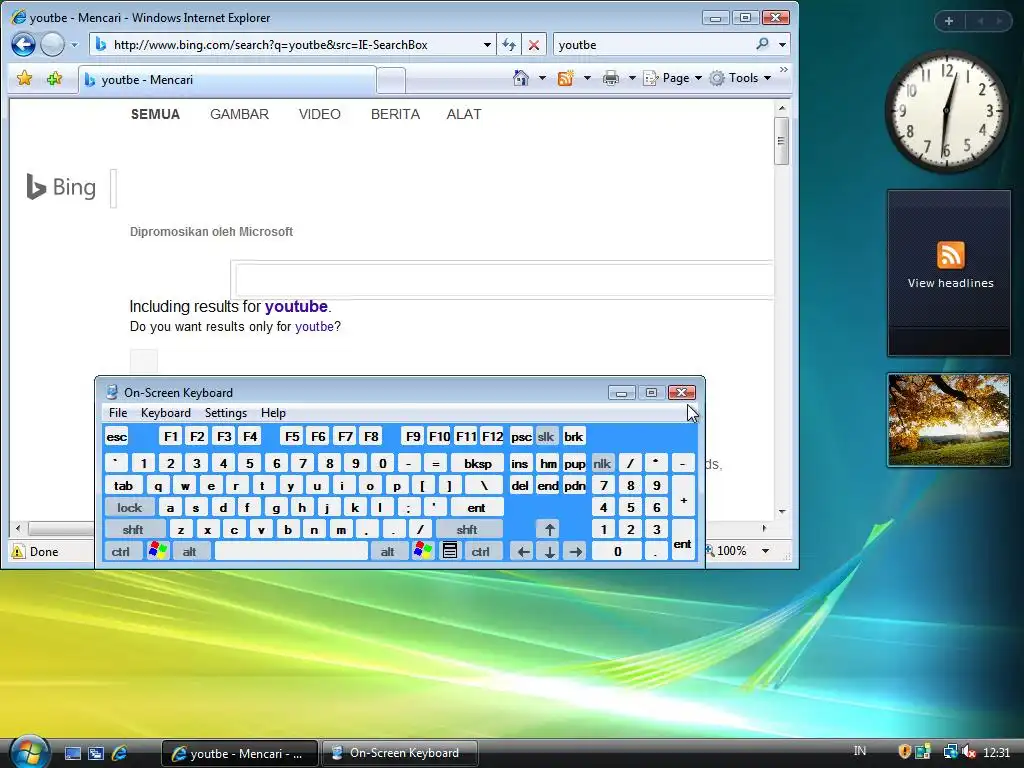The image size is (1024, 768).
Task: Open the File menu in On-Screen Keyboard
Action: pyautogui.click(x=118, y=413)
